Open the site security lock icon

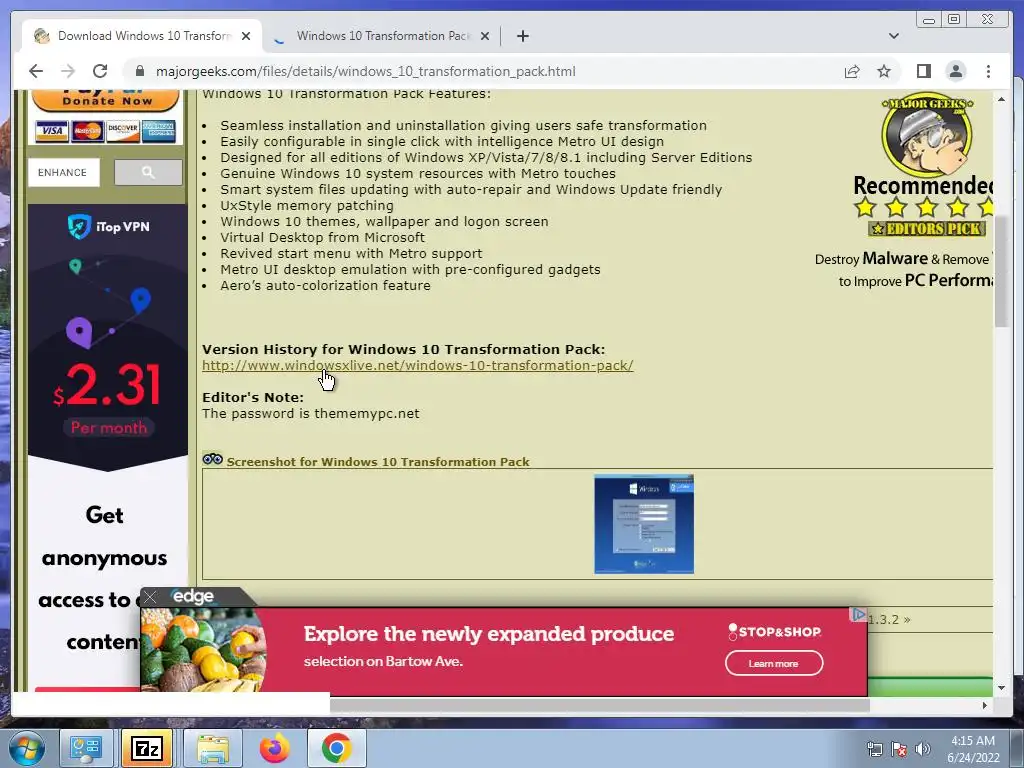click(x=138, y=71)
